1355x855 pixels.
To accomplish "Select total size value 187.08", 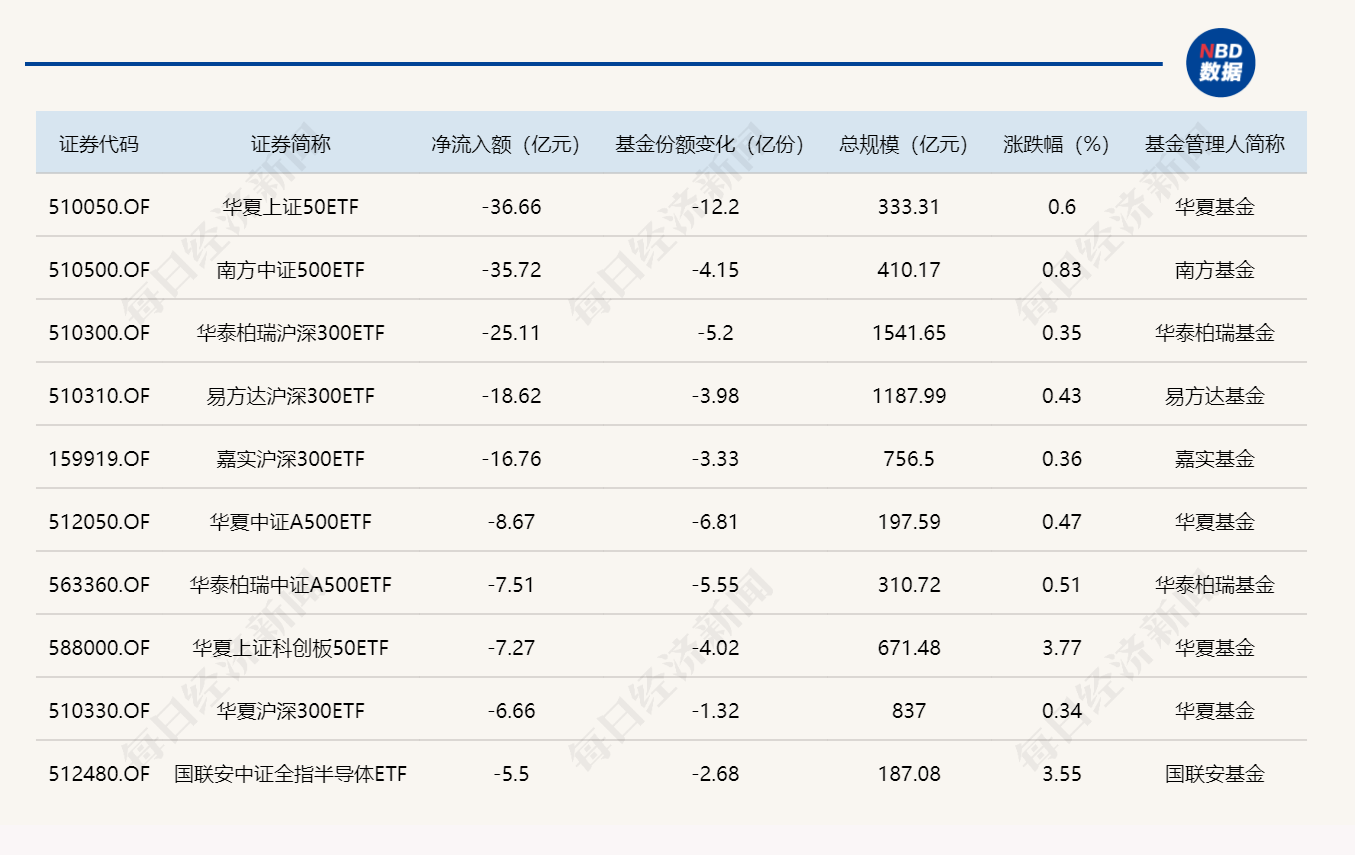I will click(909, 774).
